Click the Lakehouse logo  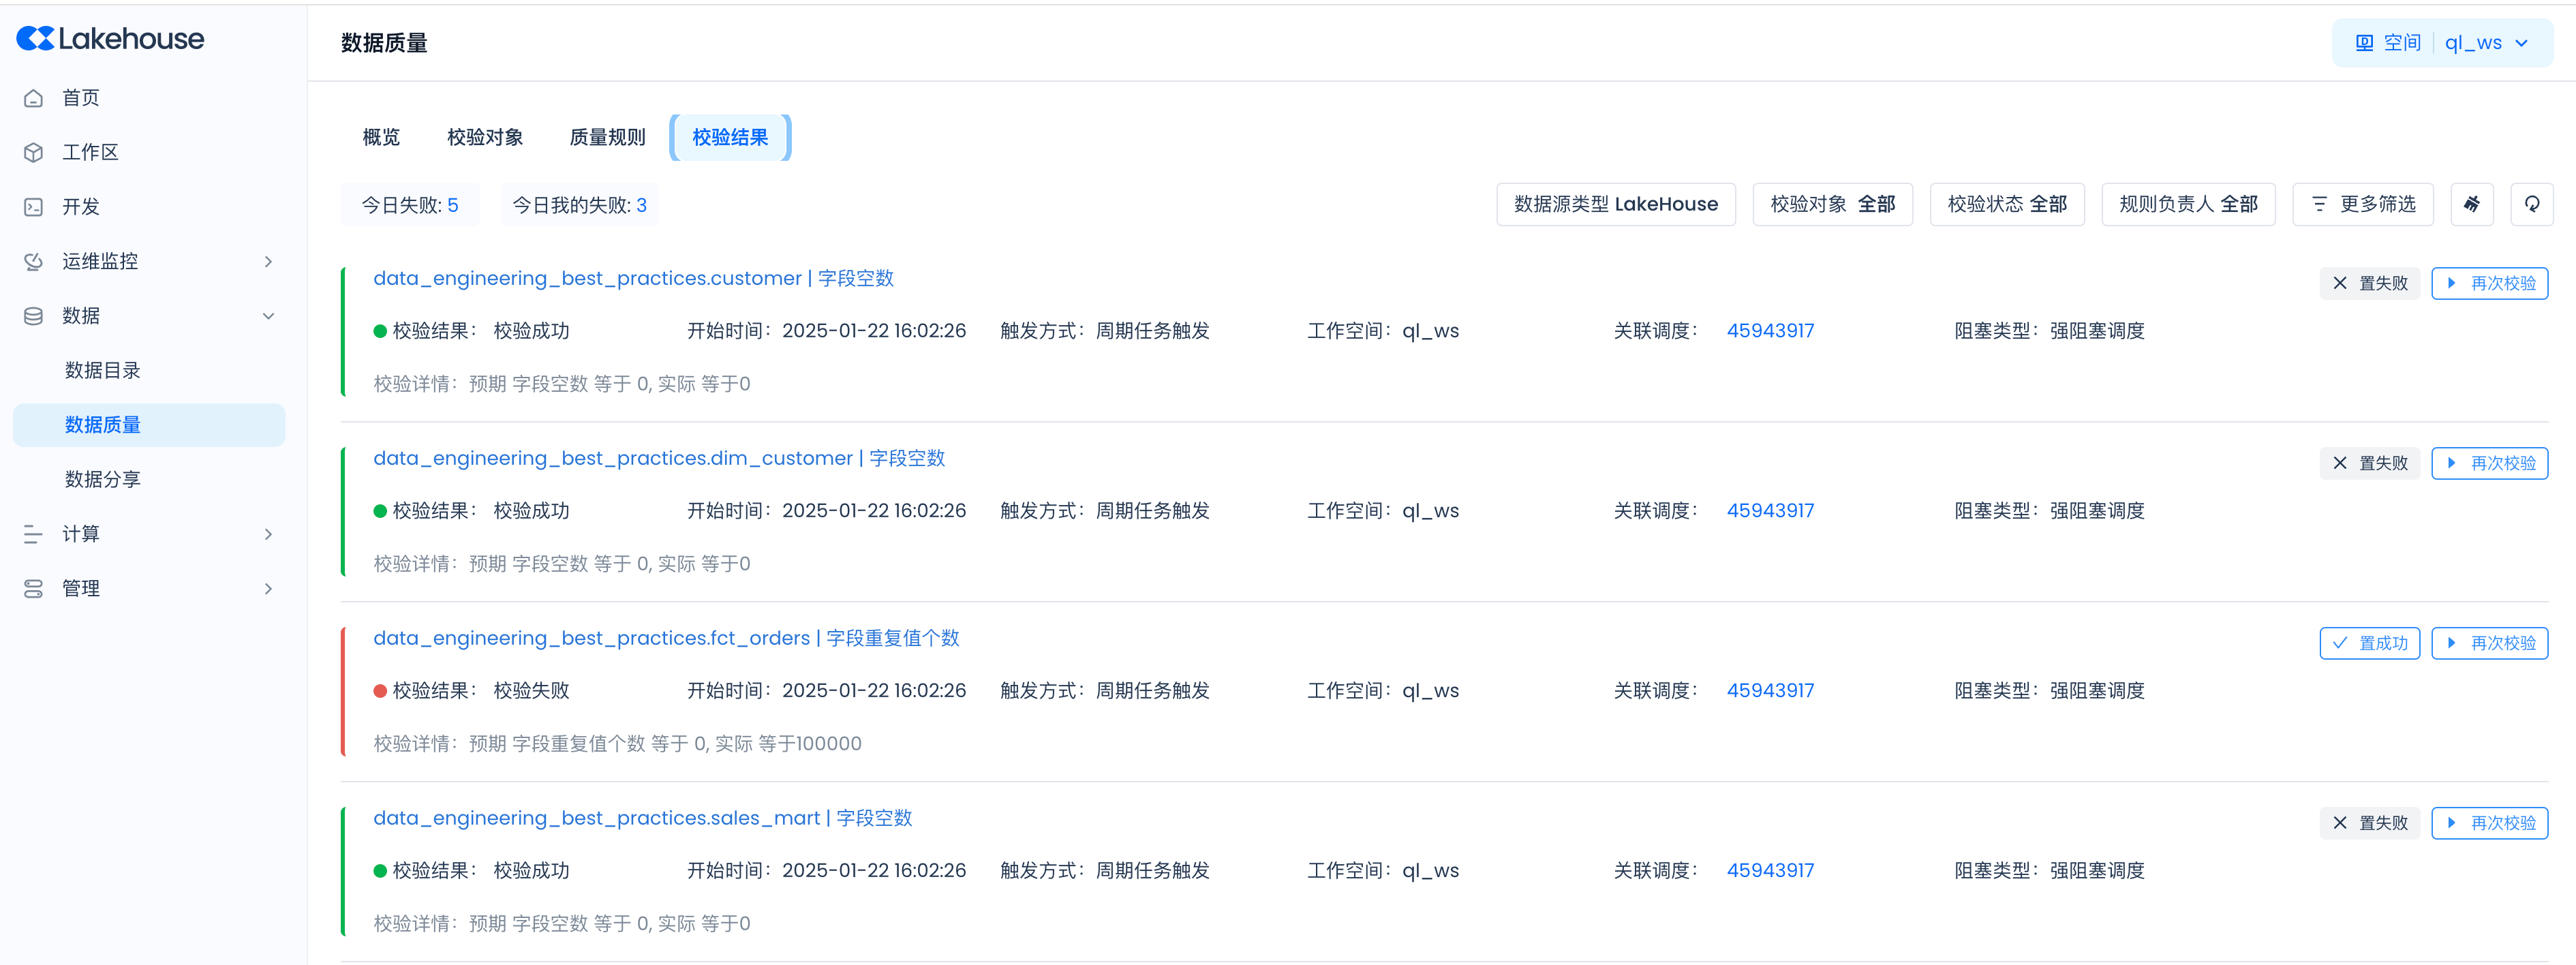point(110,39)
